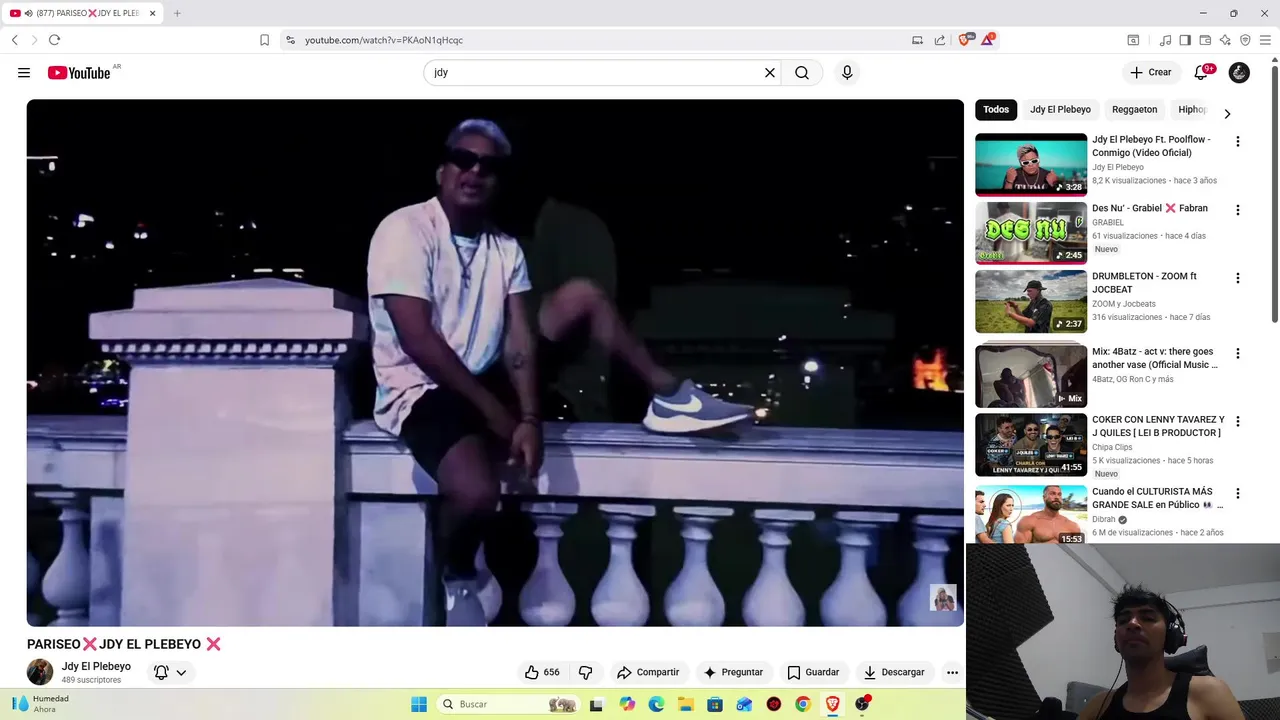Open Microsoft Edge from the taskbar
The height and width of the screenshot is (720, 1280).
tap(656, 704)
